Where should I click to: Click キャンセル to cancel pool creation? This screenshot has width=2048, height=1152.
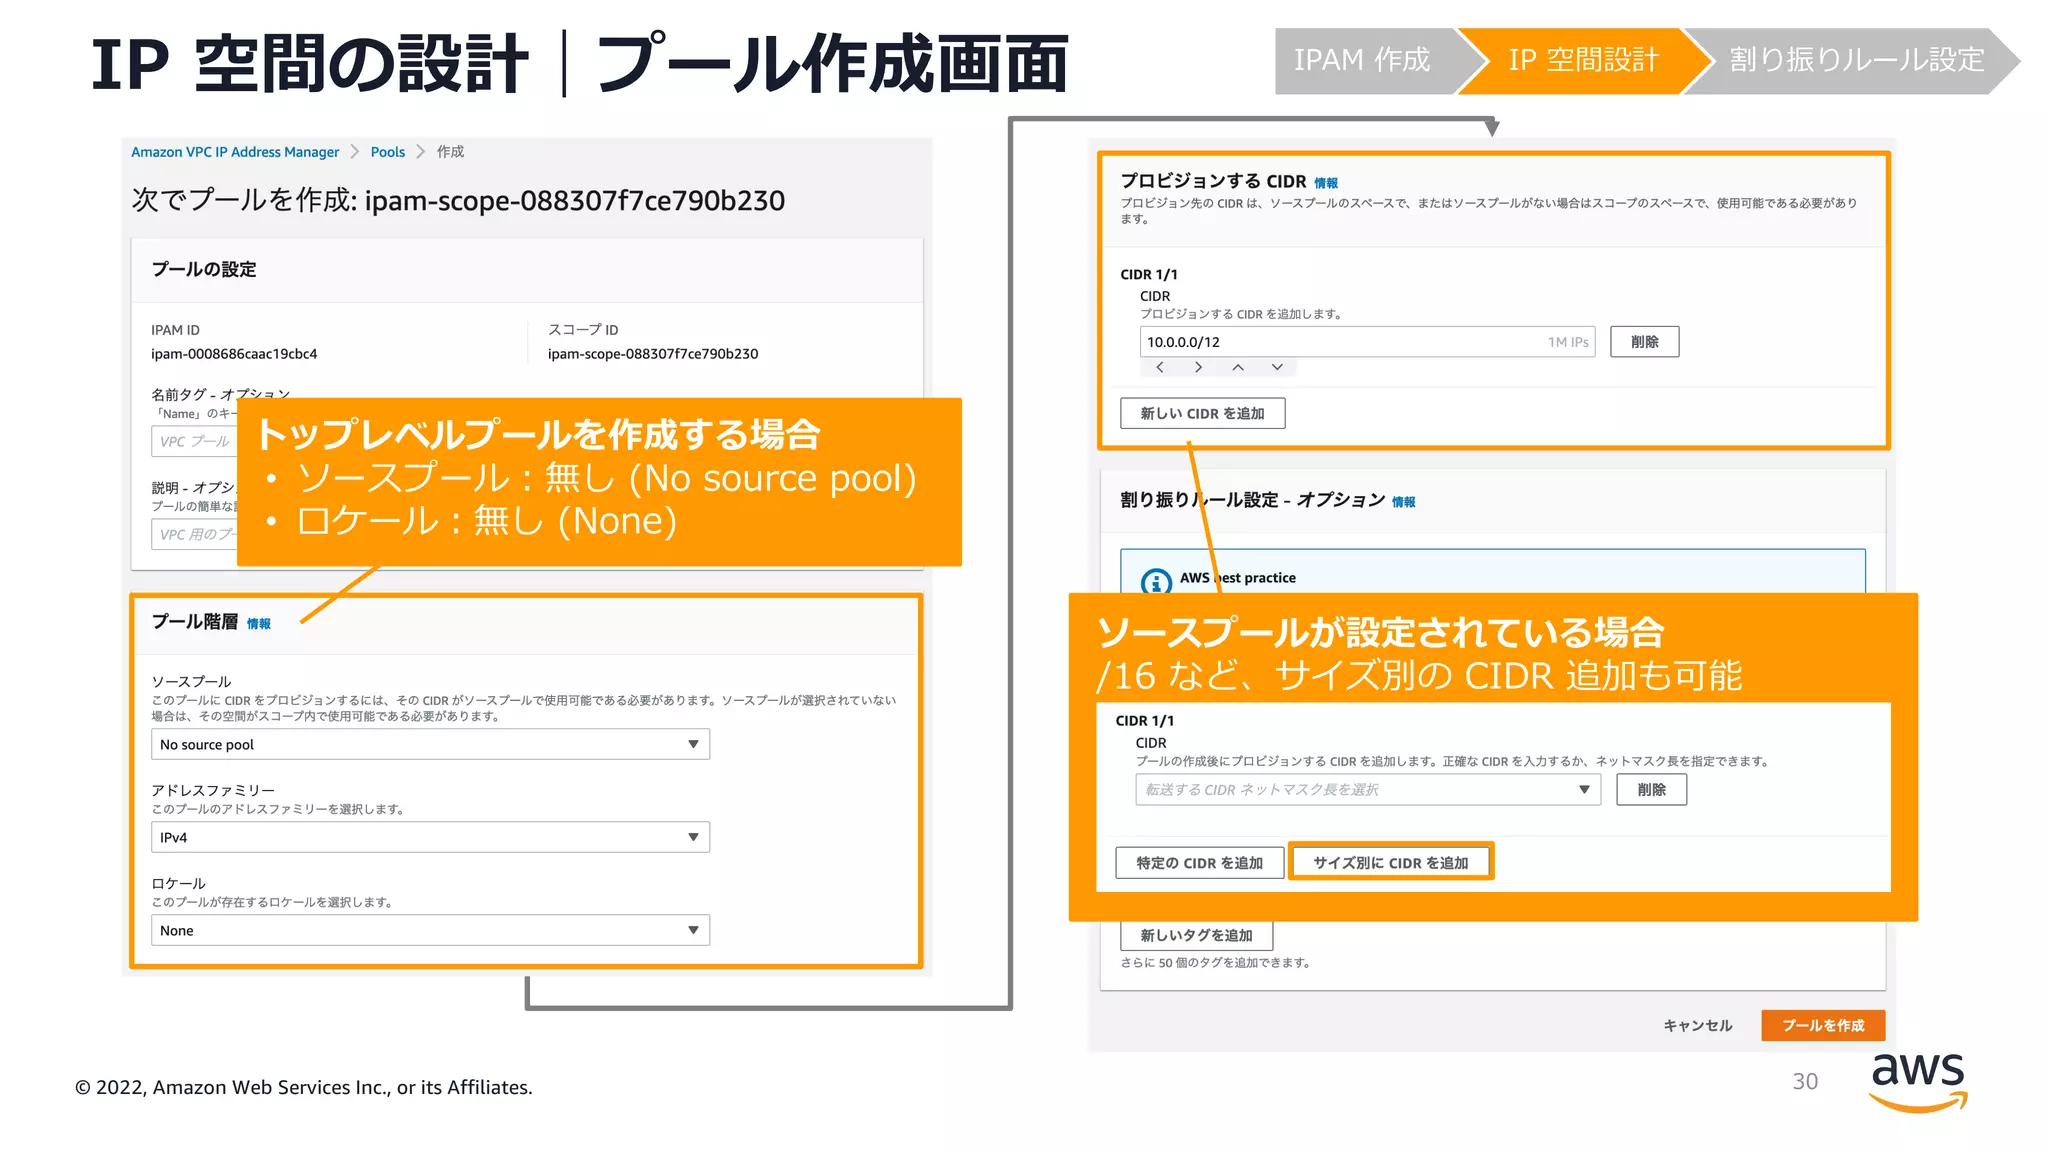click(x=1697, y=1026)
